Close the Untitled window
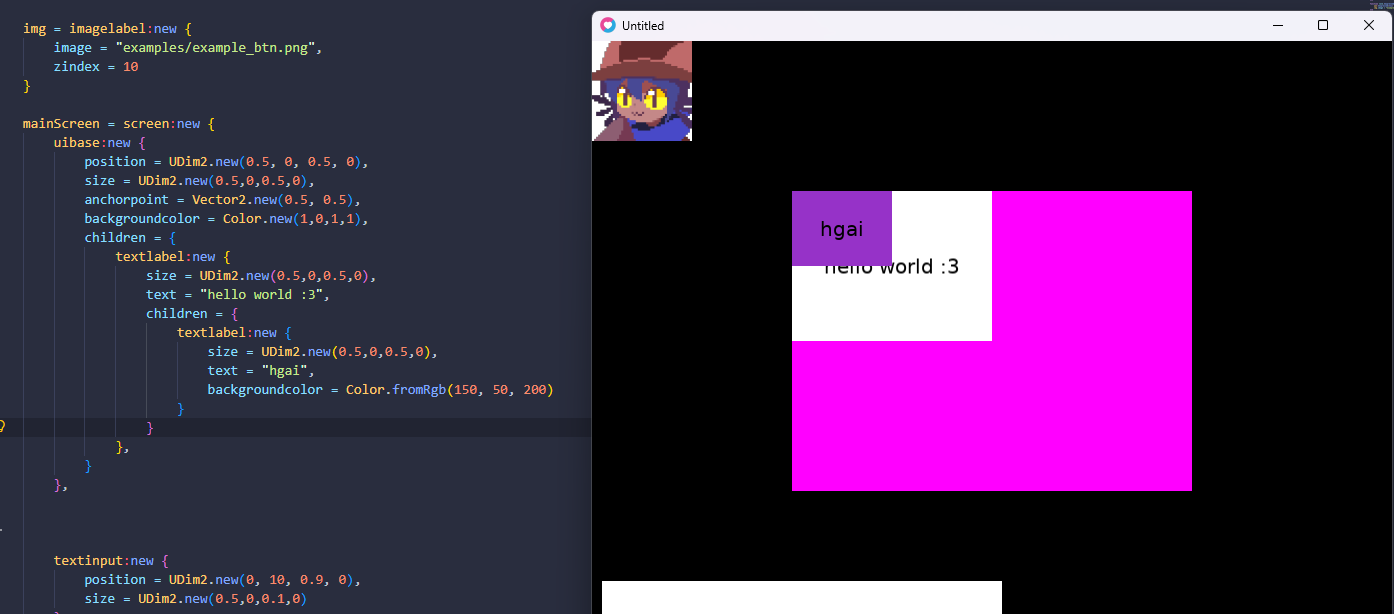Screen dimensions: 1394x614 click(1369, 25)
